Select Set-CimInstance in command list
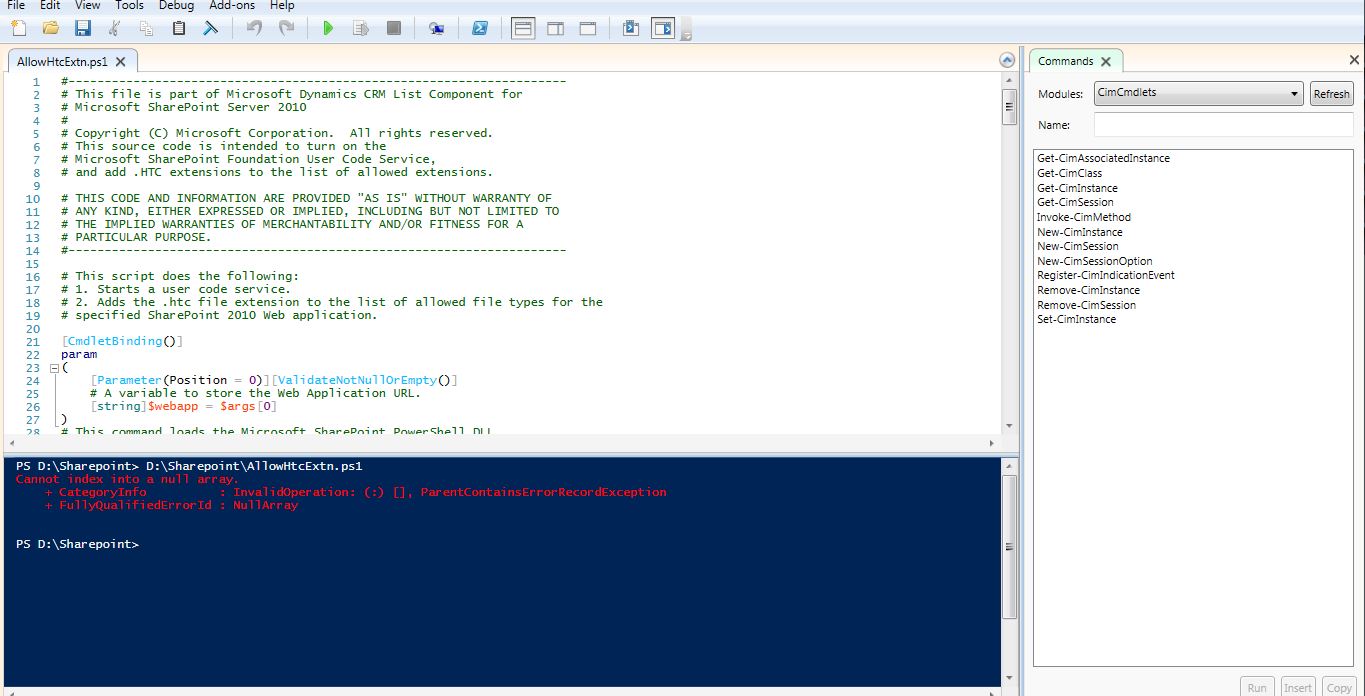The width and height of the screenshot is (1365, 696). point(1076,319)
